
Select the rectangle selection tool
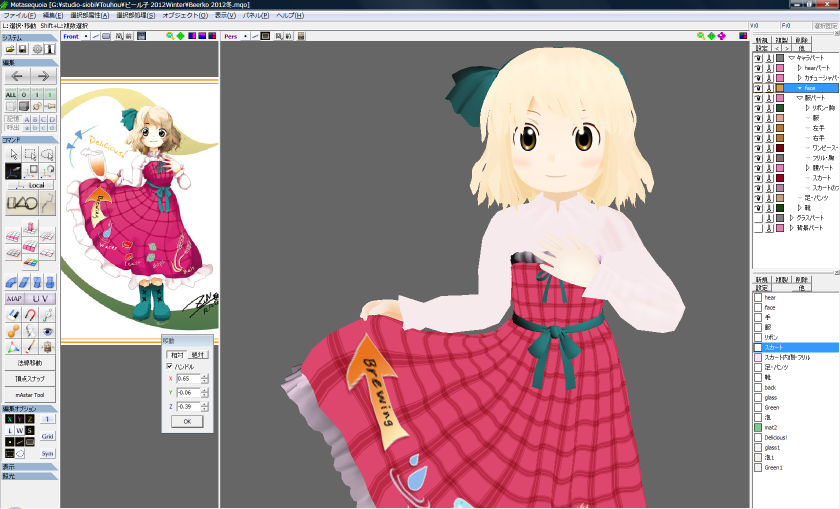click(x=31, y=155)
